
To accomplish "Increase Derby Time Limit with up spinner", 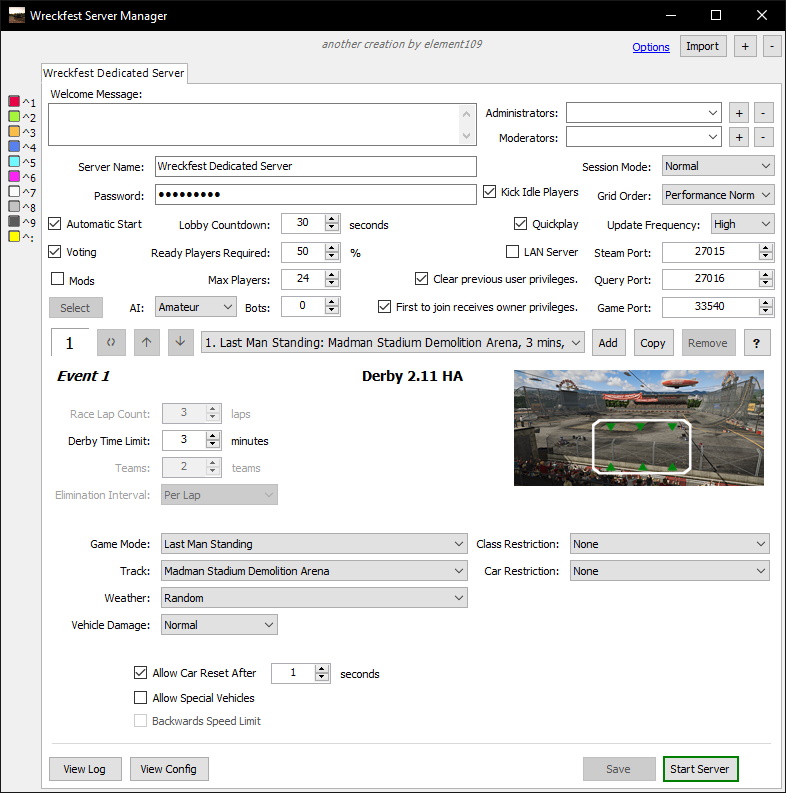I will (x=213, y=436).
